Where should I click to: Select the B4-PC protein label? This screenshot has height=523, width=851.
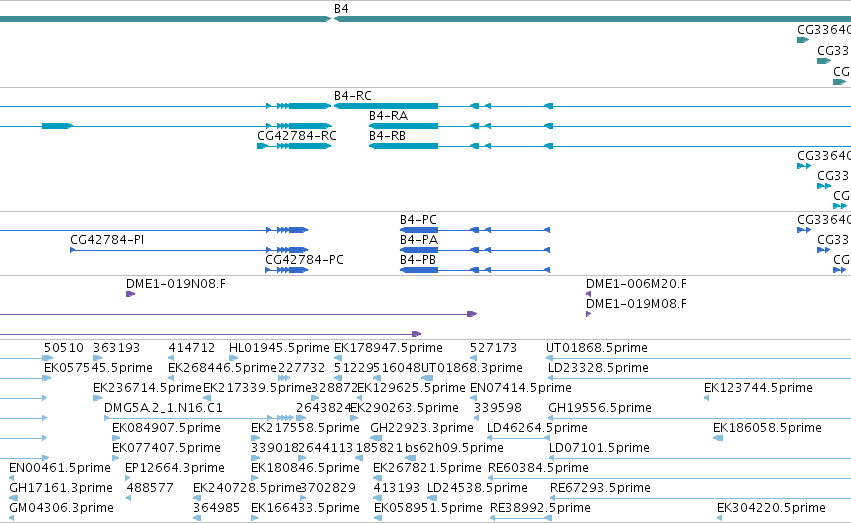point(418,220)
